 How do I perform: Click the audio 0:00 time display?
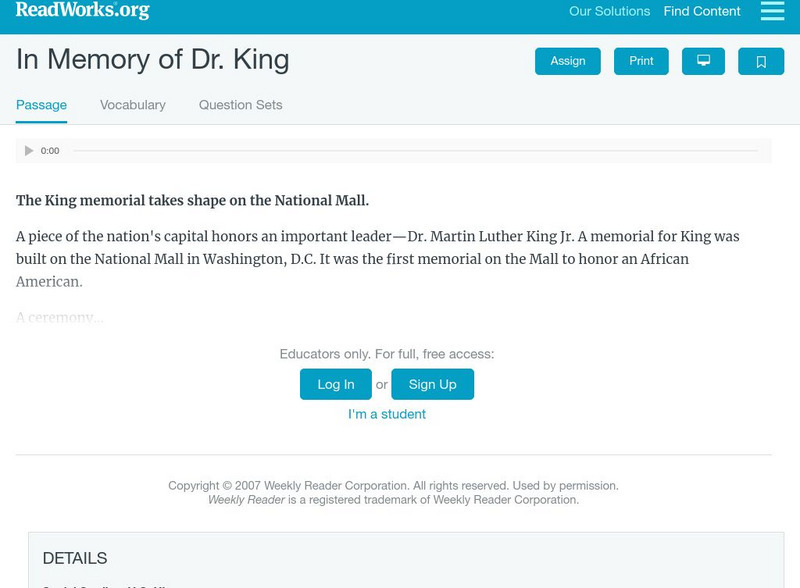pyautogui.click(x=50, y=151)
